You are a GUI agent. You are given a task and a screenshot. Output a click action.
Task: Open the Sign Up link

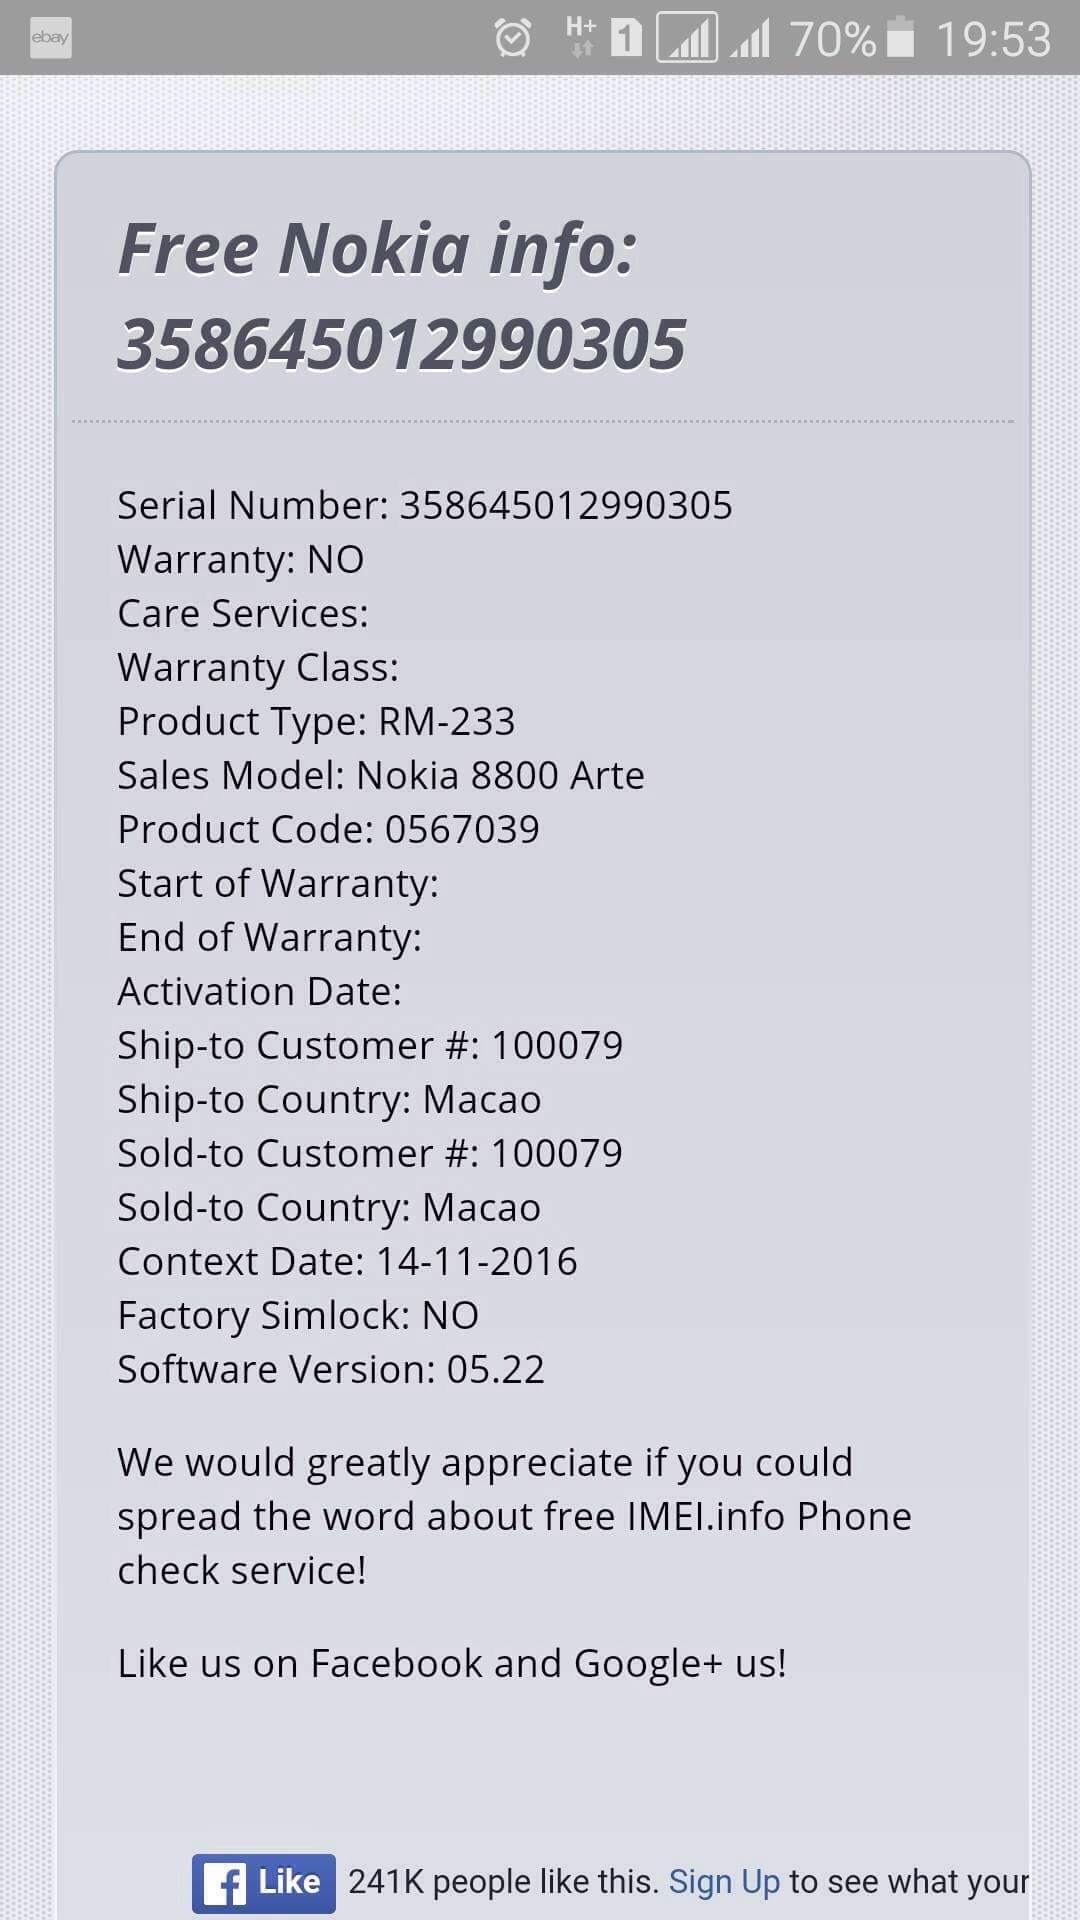point(724,1882)
